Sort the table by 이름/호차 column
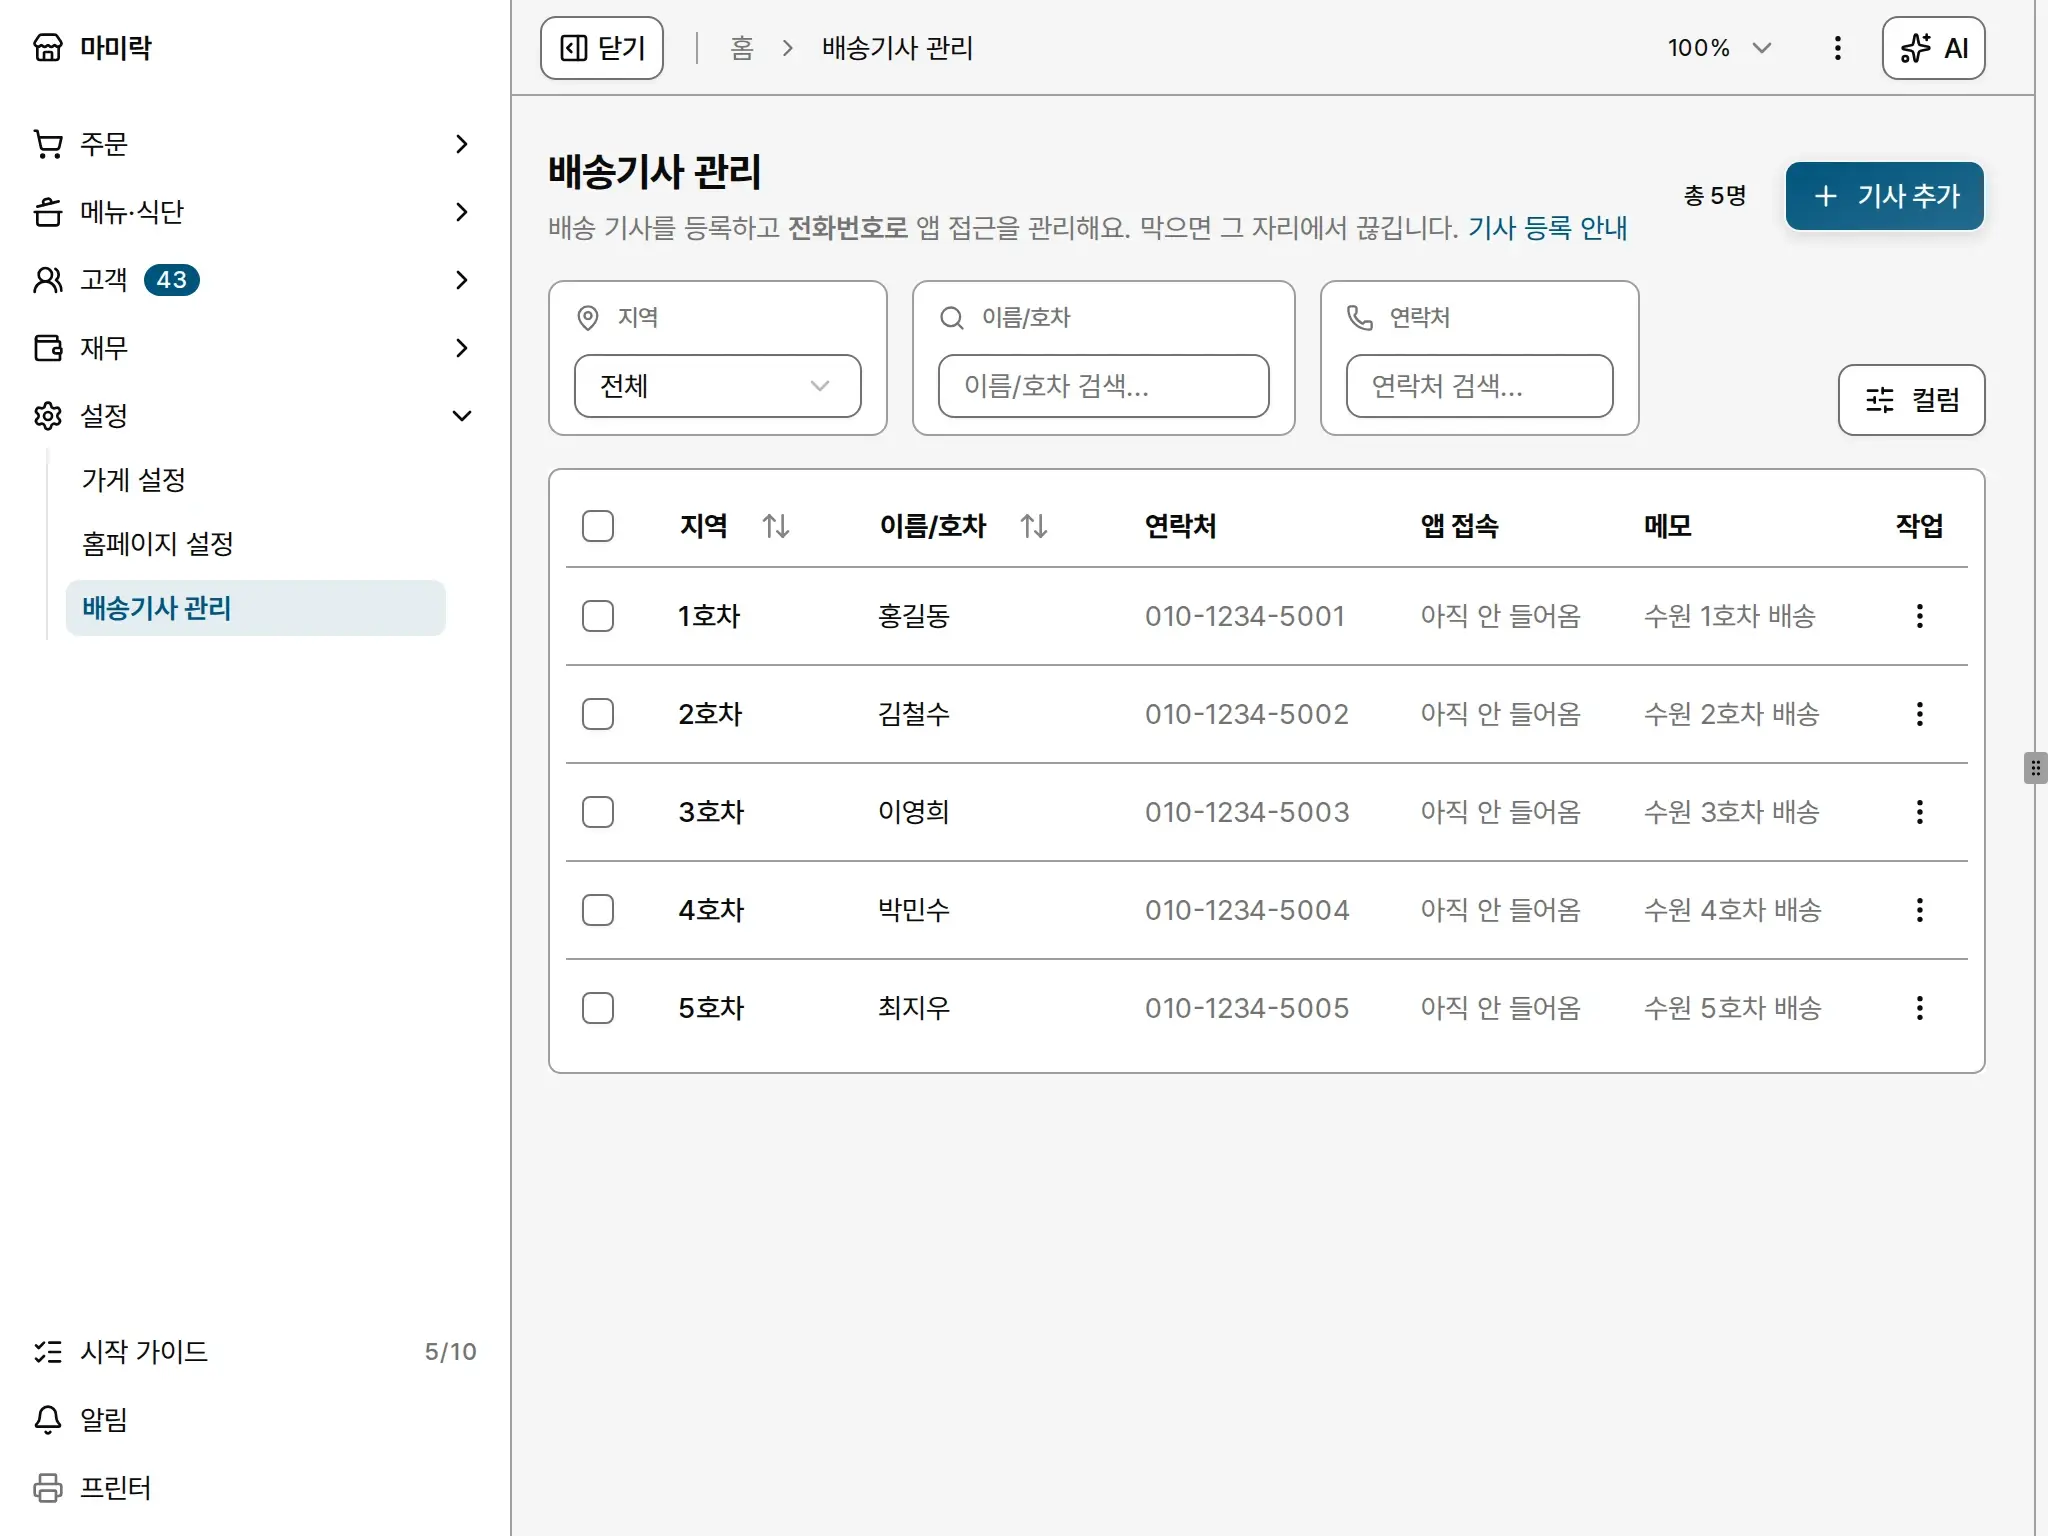Image resolution: width=2048 pixels, height=1536 pixels. tap(1034, 526)
